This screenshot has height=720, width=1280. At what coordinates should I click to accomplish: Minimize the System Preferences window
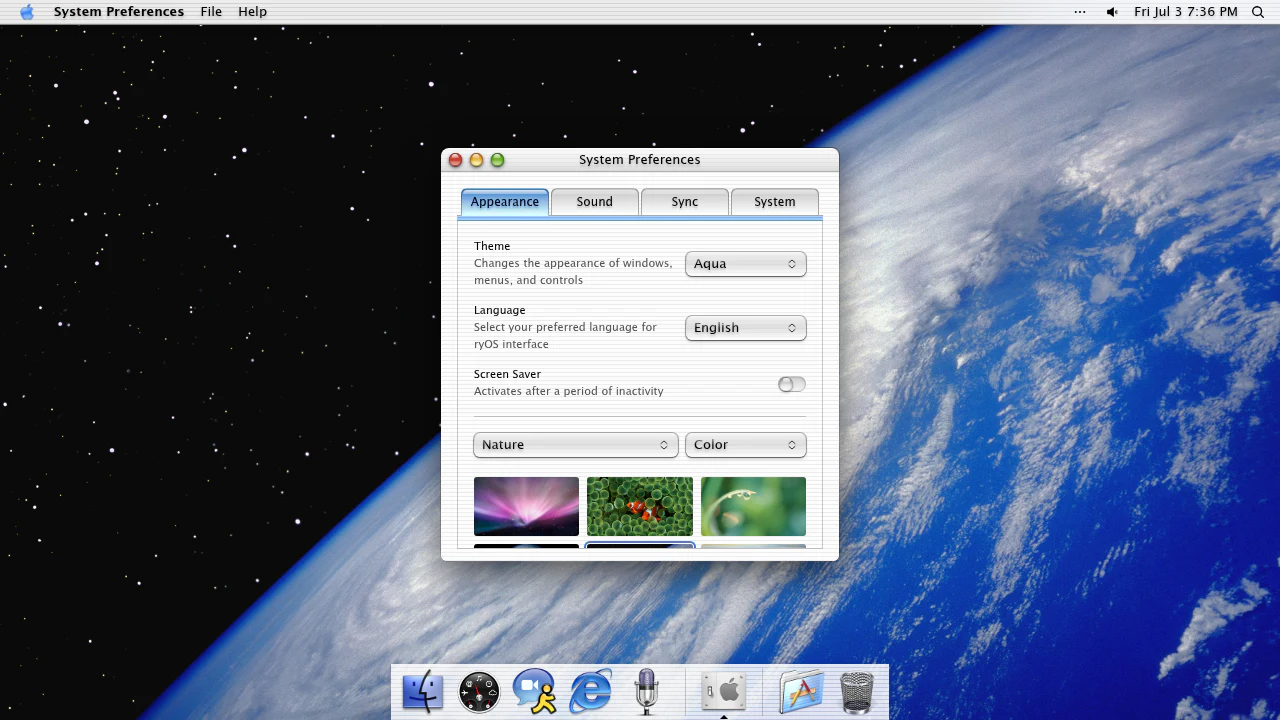click(476, 160)
